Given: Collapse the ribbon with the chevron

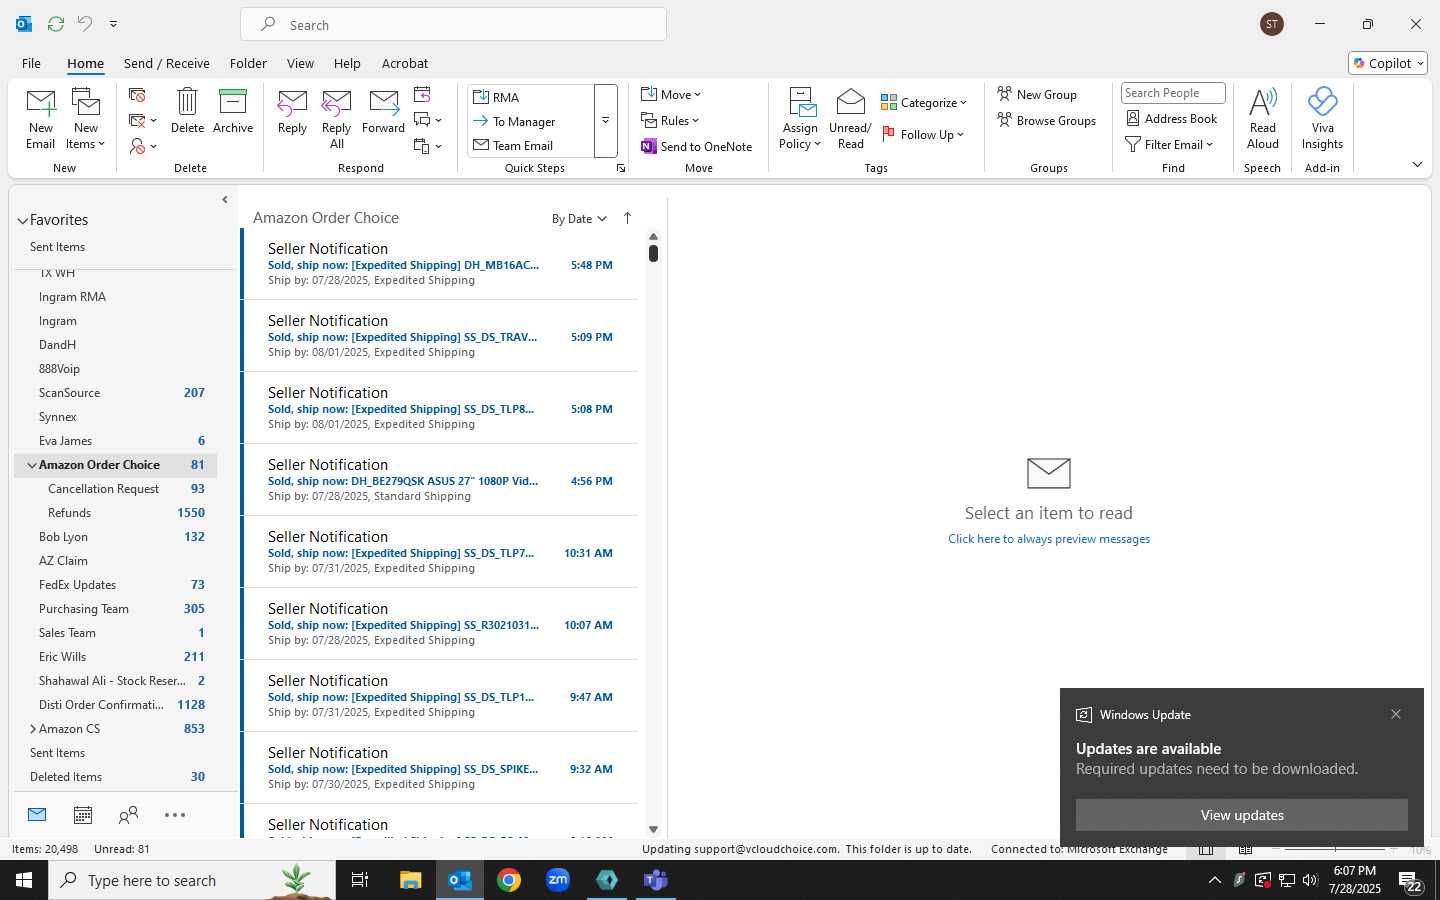Looking at the screenshot, I should (x=1417, y=164).
